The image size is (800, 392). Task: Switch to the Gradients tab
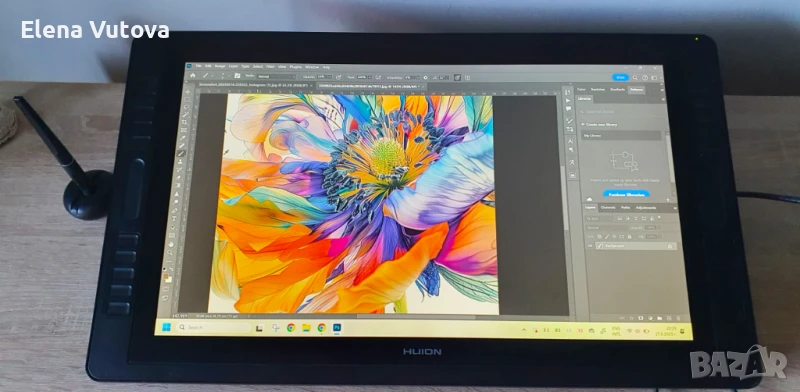tap(617, 89)
